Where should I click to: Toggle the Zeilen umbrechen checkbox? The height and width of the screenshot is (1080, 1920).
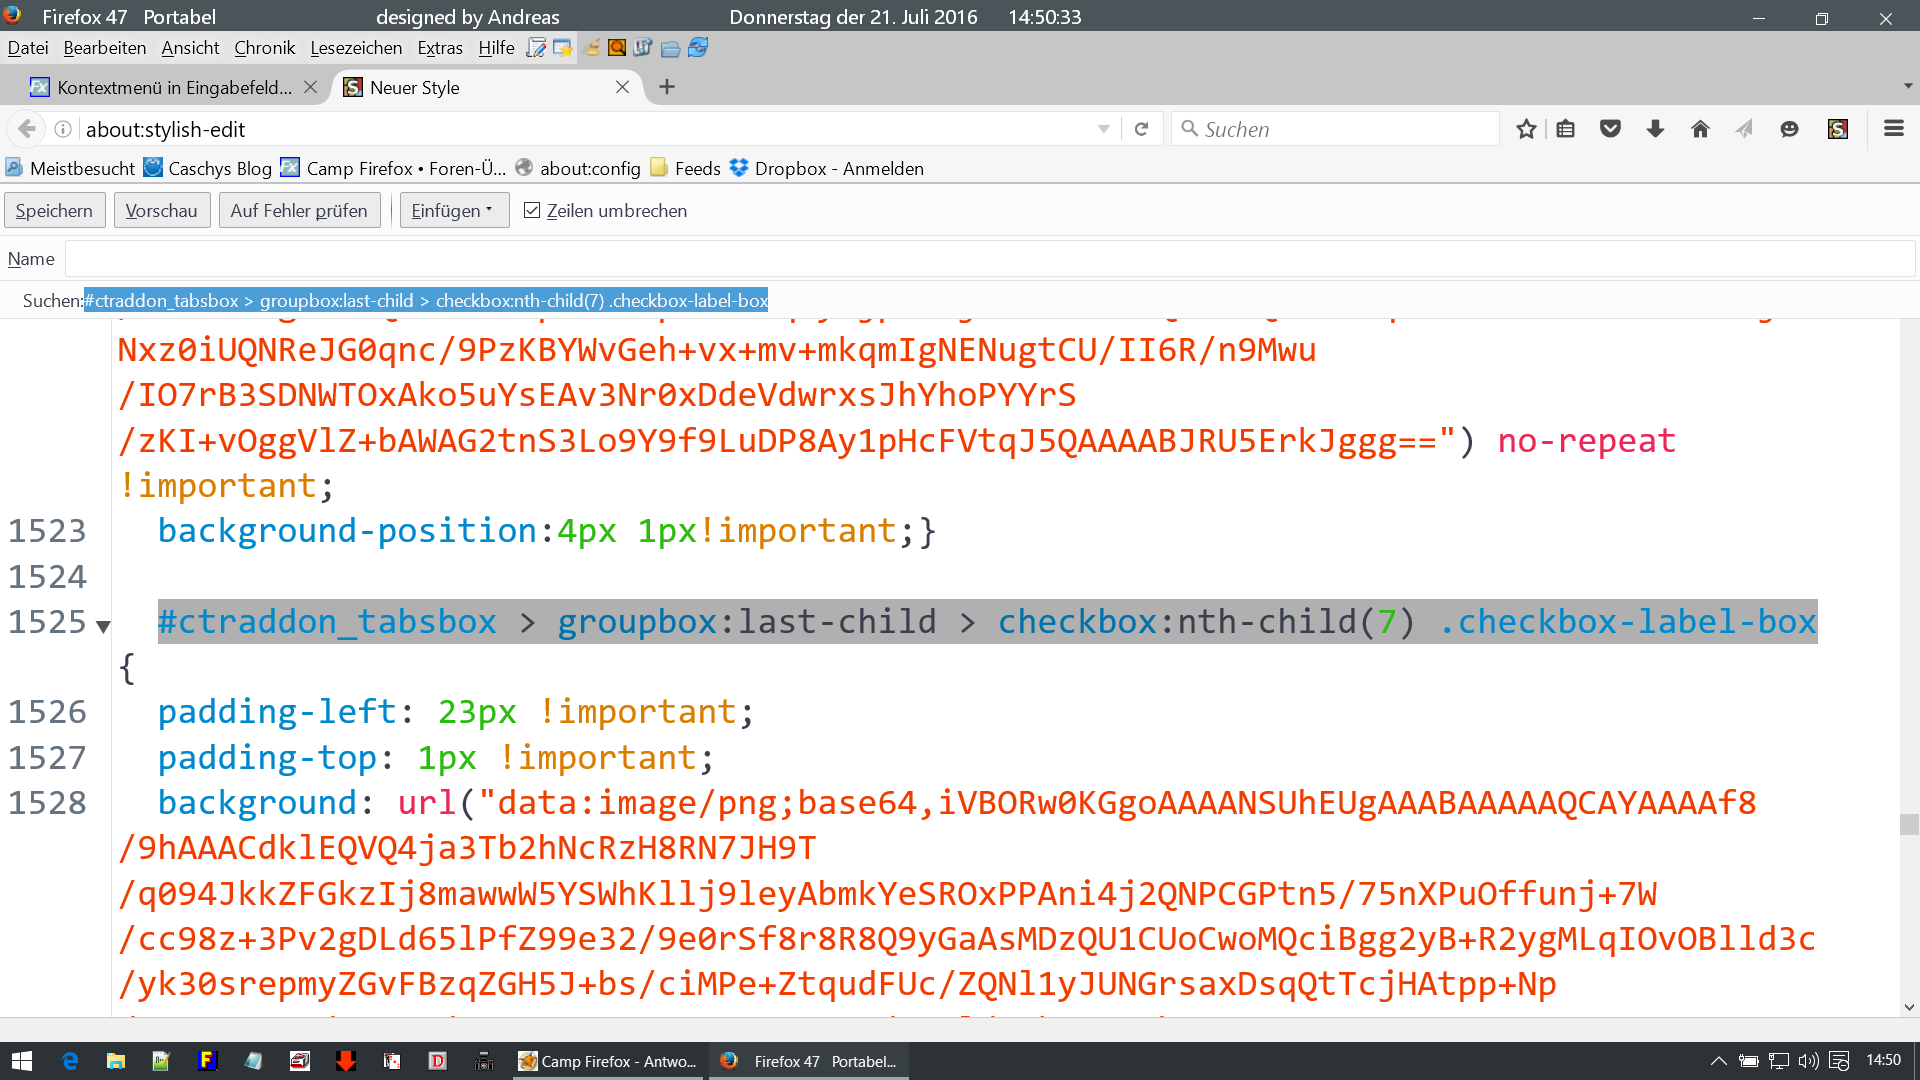coord(532,210)
